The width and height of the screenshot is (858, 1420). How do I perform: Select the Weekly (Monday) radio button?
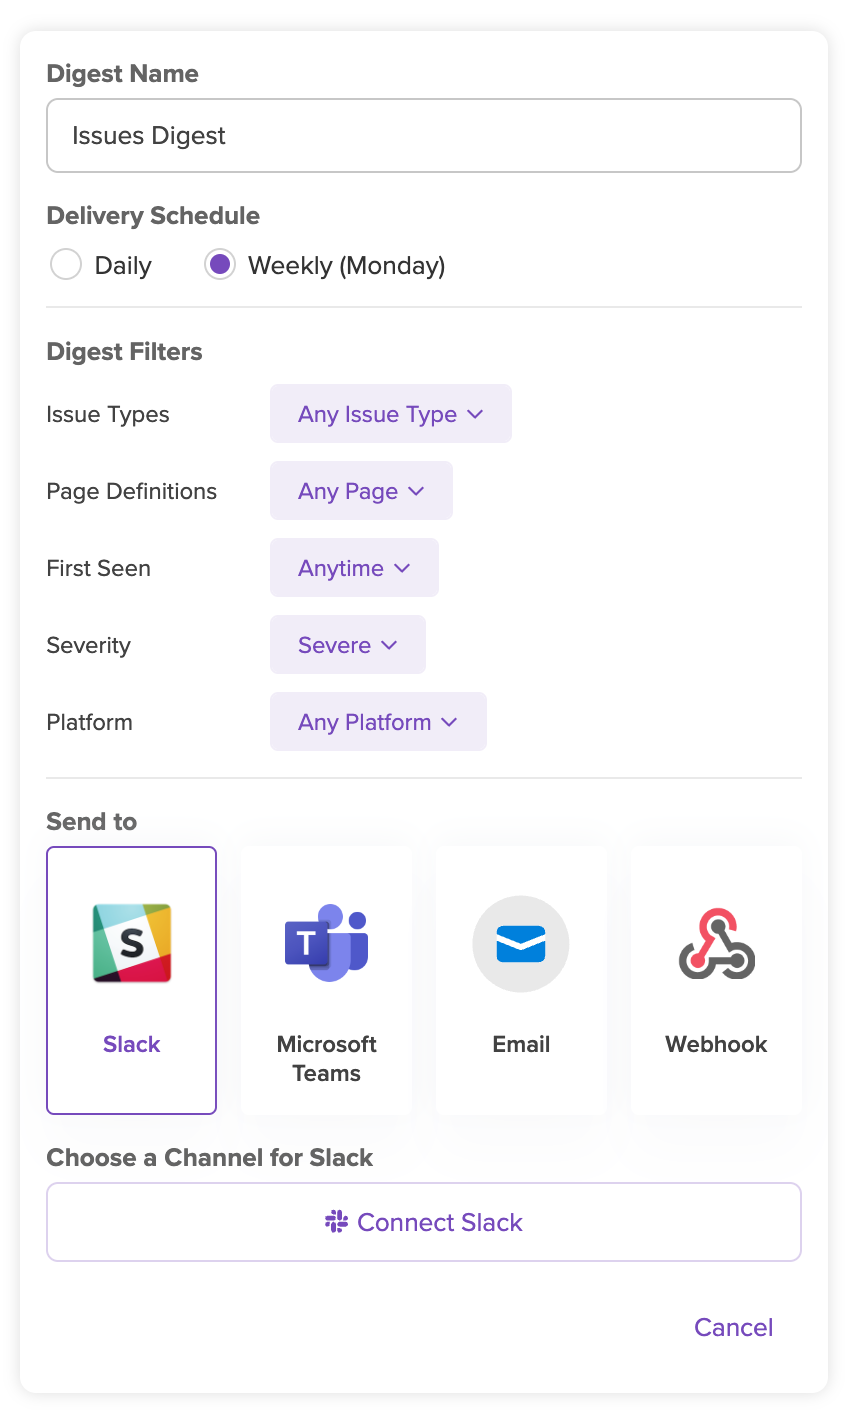pos(220,265)
